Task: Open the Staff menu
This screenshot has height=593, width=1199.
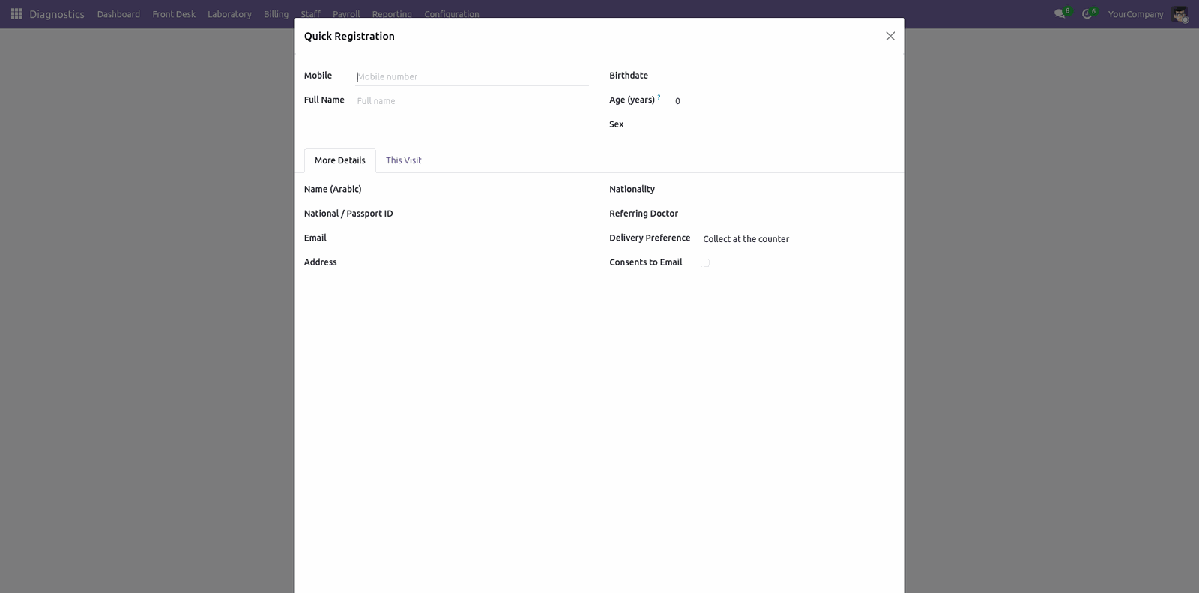Action: [x=310, y=14]
